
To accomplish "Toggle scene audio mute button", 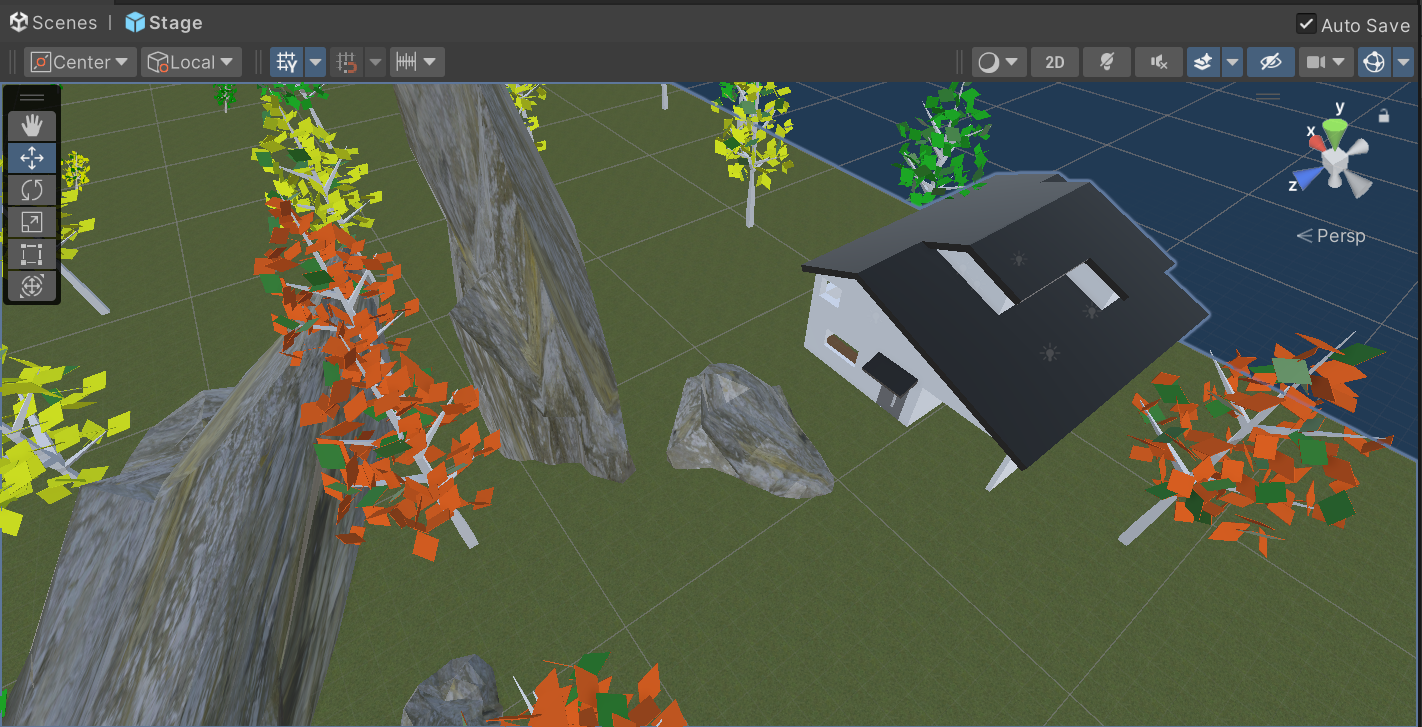I will 1159,62.
